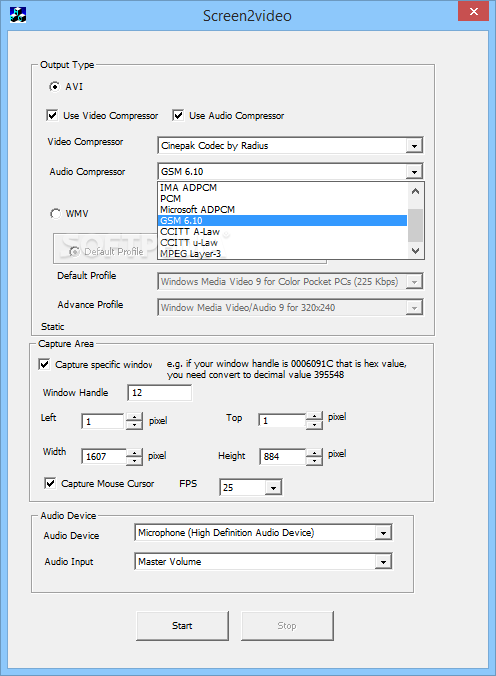496x676 pixels.
Task: Toggle Use Audio Compressor checkbox
Action: 178,116
